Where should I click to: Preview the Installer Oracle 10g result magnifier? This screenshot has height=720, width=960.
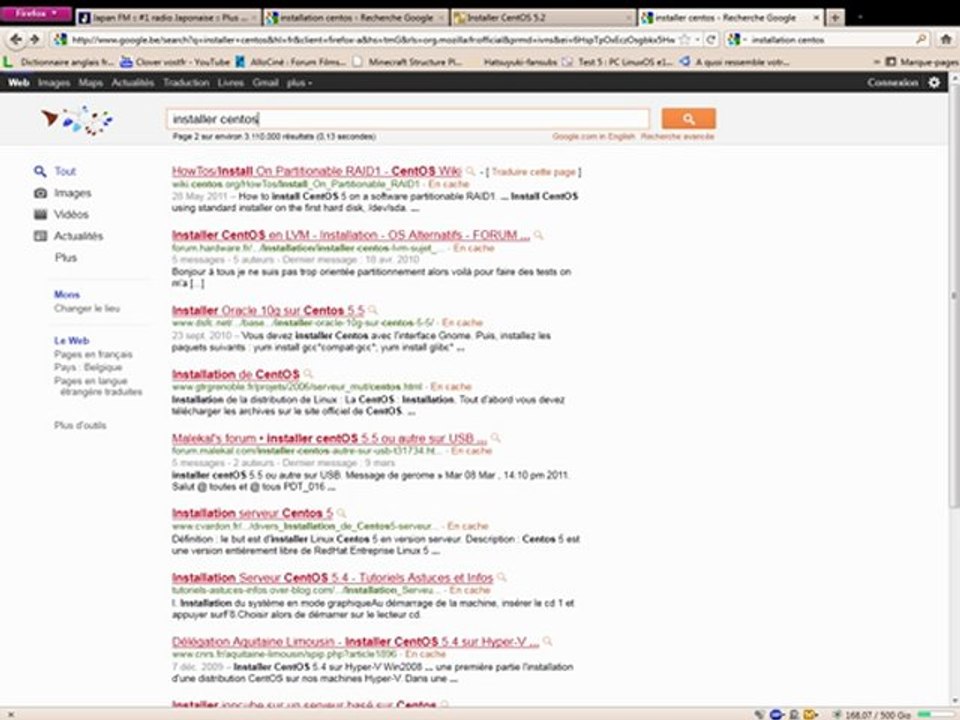pyautogui.click(x=373, y=310)
